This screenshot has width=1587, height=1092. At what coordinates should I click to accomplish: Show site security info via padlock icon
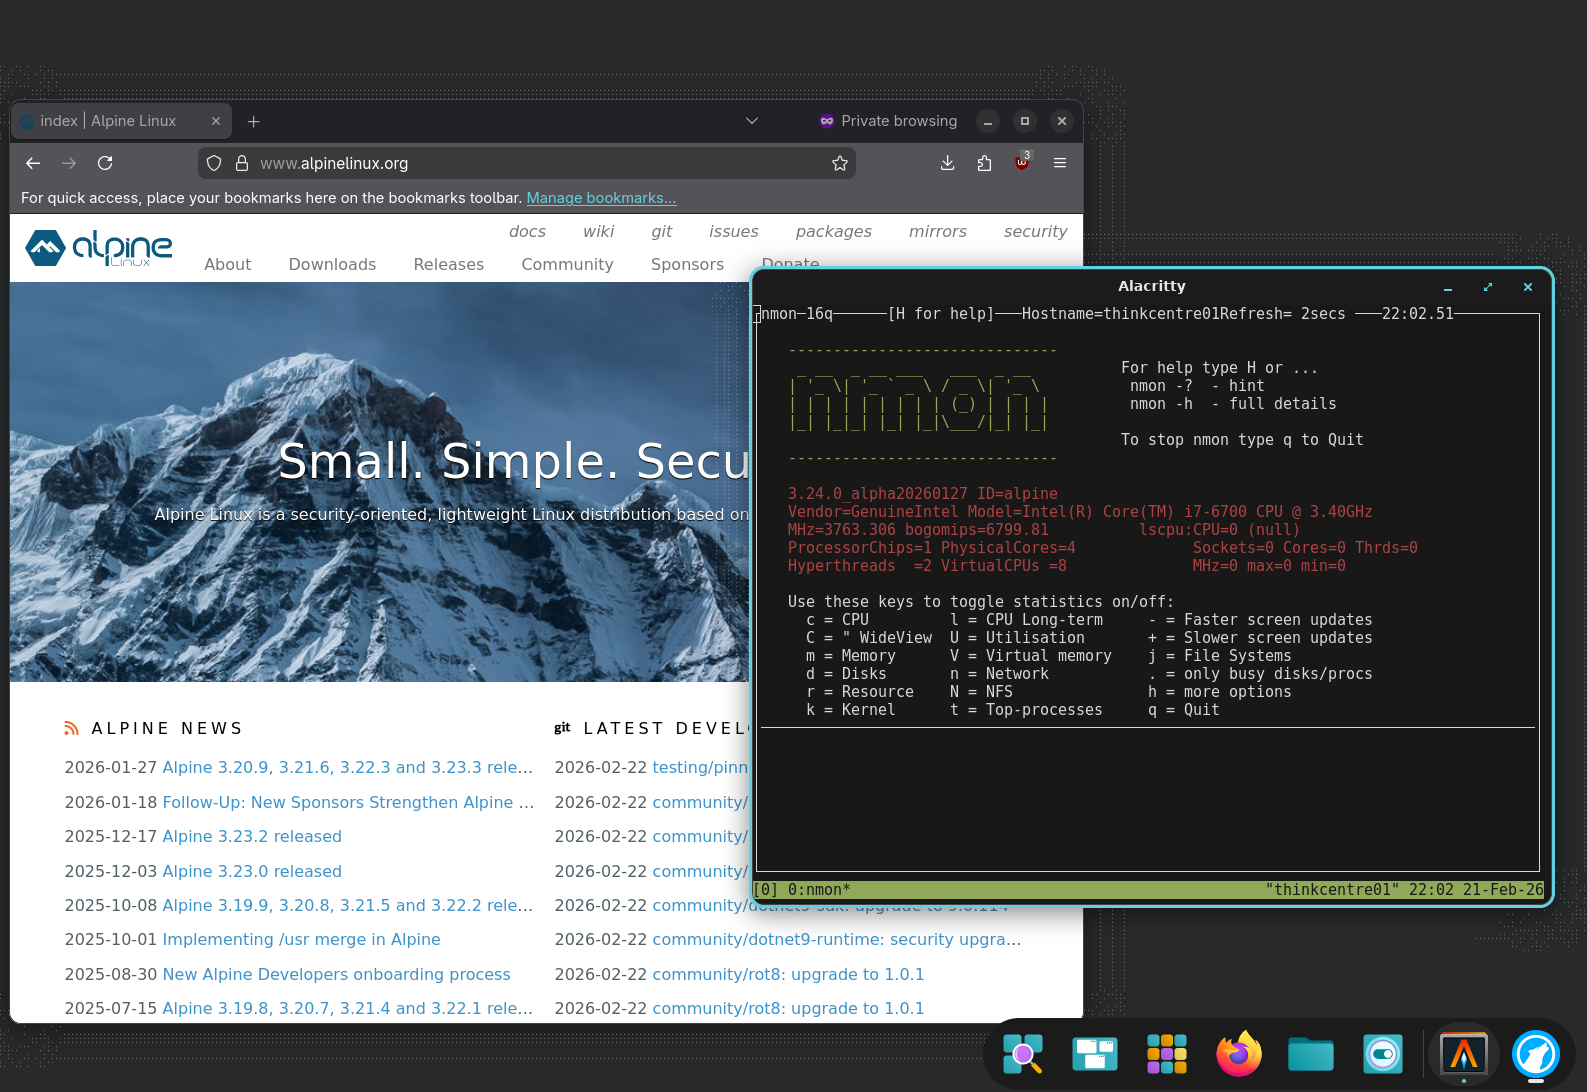[x=241, y=163]
